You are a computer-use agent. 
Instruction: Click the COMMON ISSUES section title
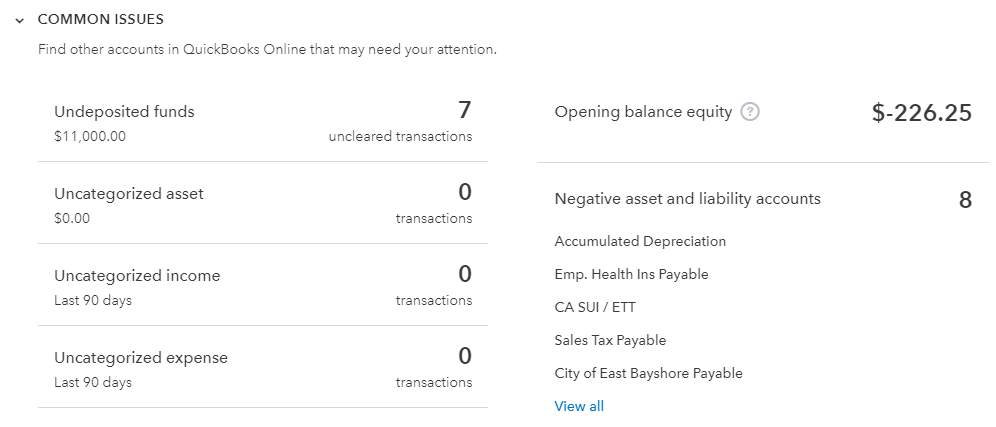click(x=100, y=20)
